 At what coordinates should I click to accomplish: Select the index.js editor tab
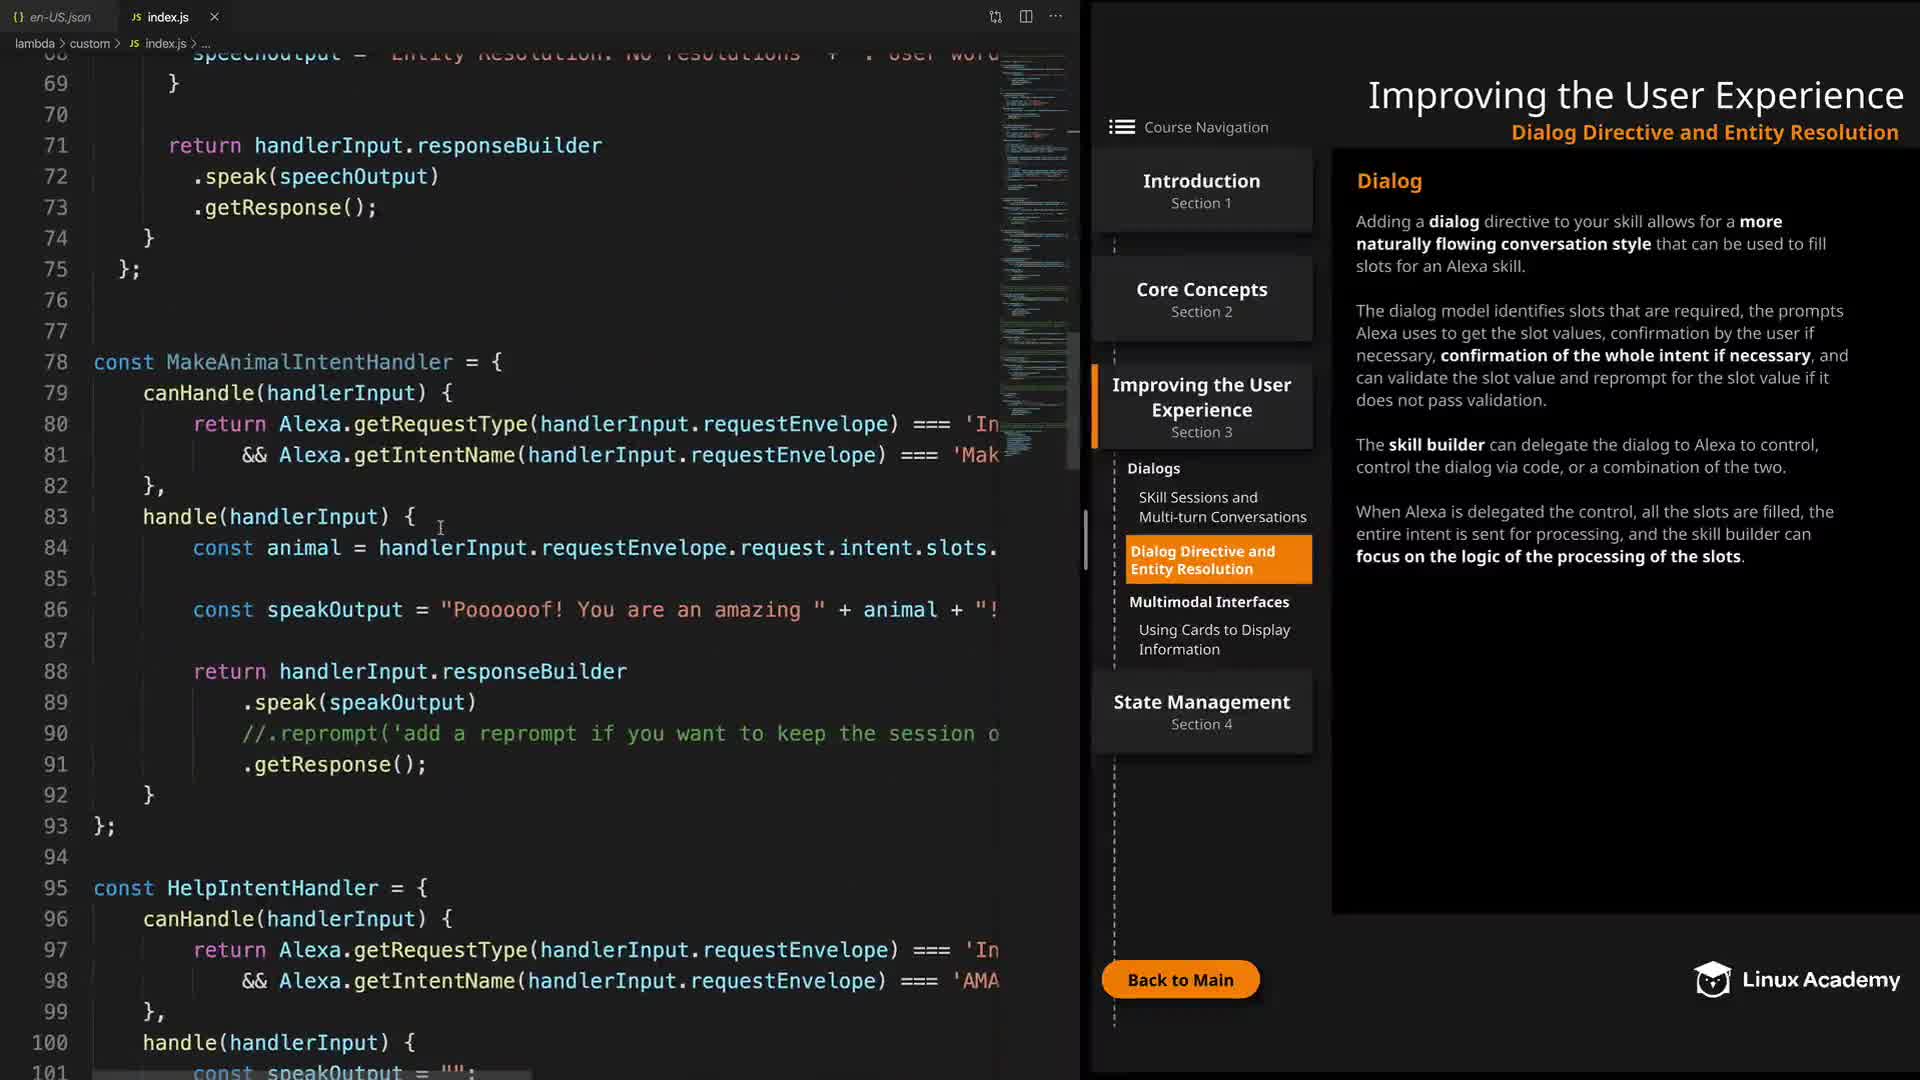167,17
